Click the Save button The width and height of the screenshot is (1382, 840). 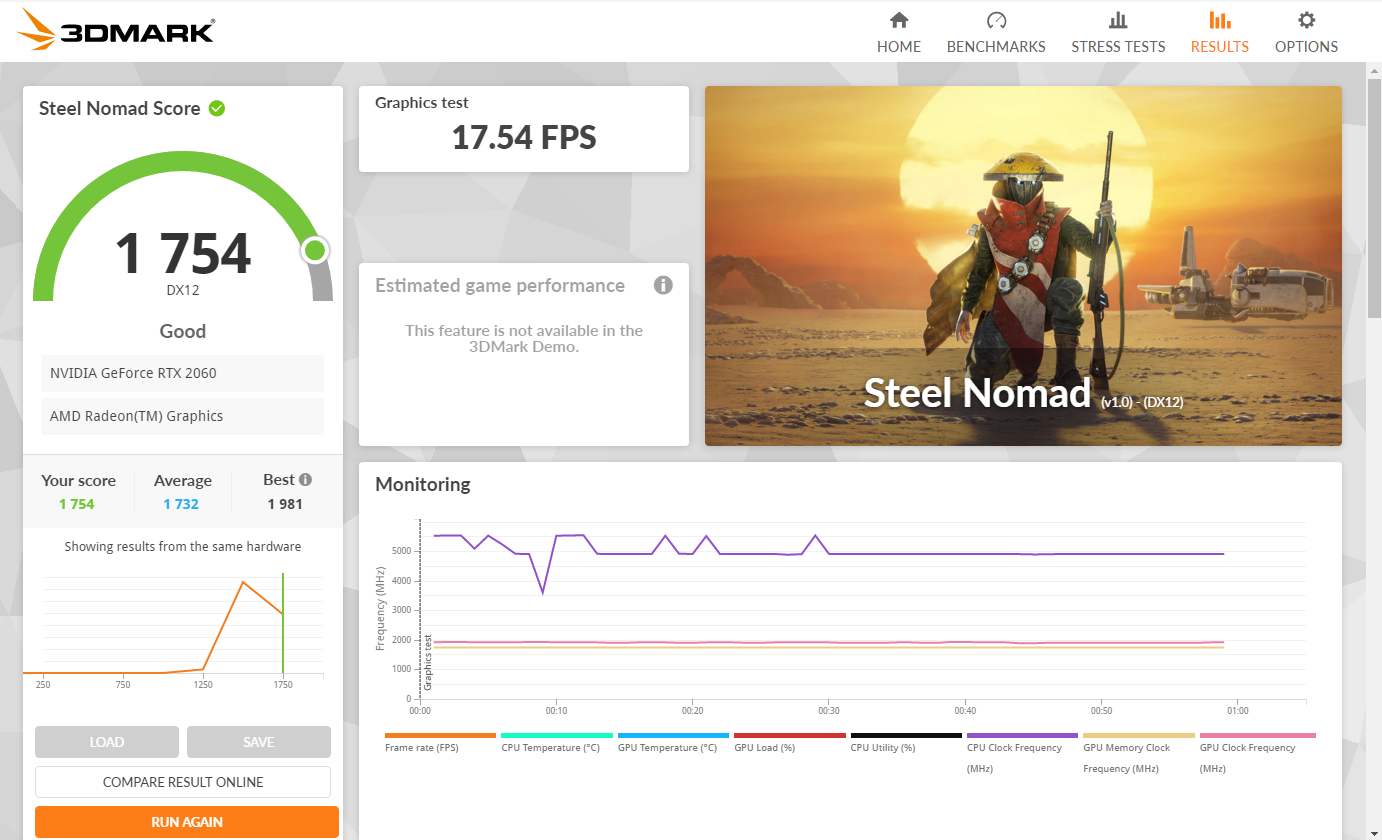coord(259,742)
